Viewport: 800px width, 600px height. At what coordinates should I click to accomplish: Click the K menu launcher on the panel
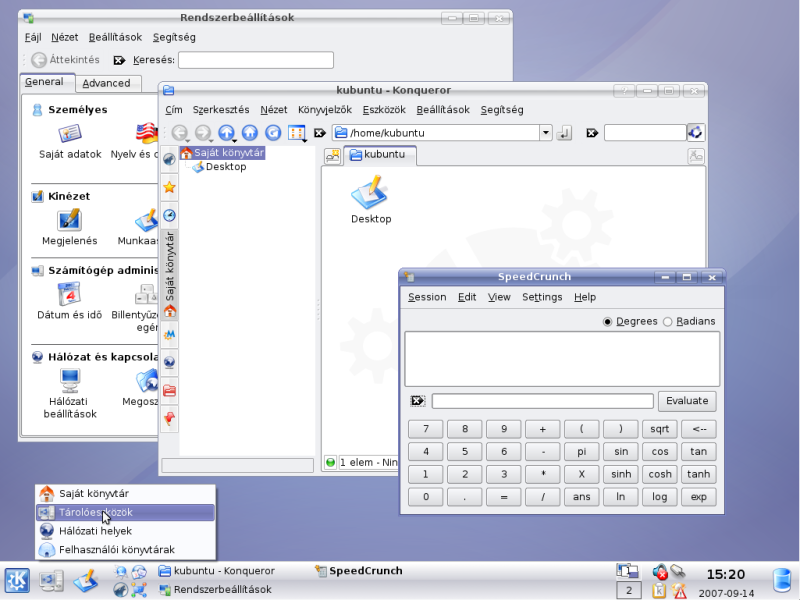pos(17,580)
